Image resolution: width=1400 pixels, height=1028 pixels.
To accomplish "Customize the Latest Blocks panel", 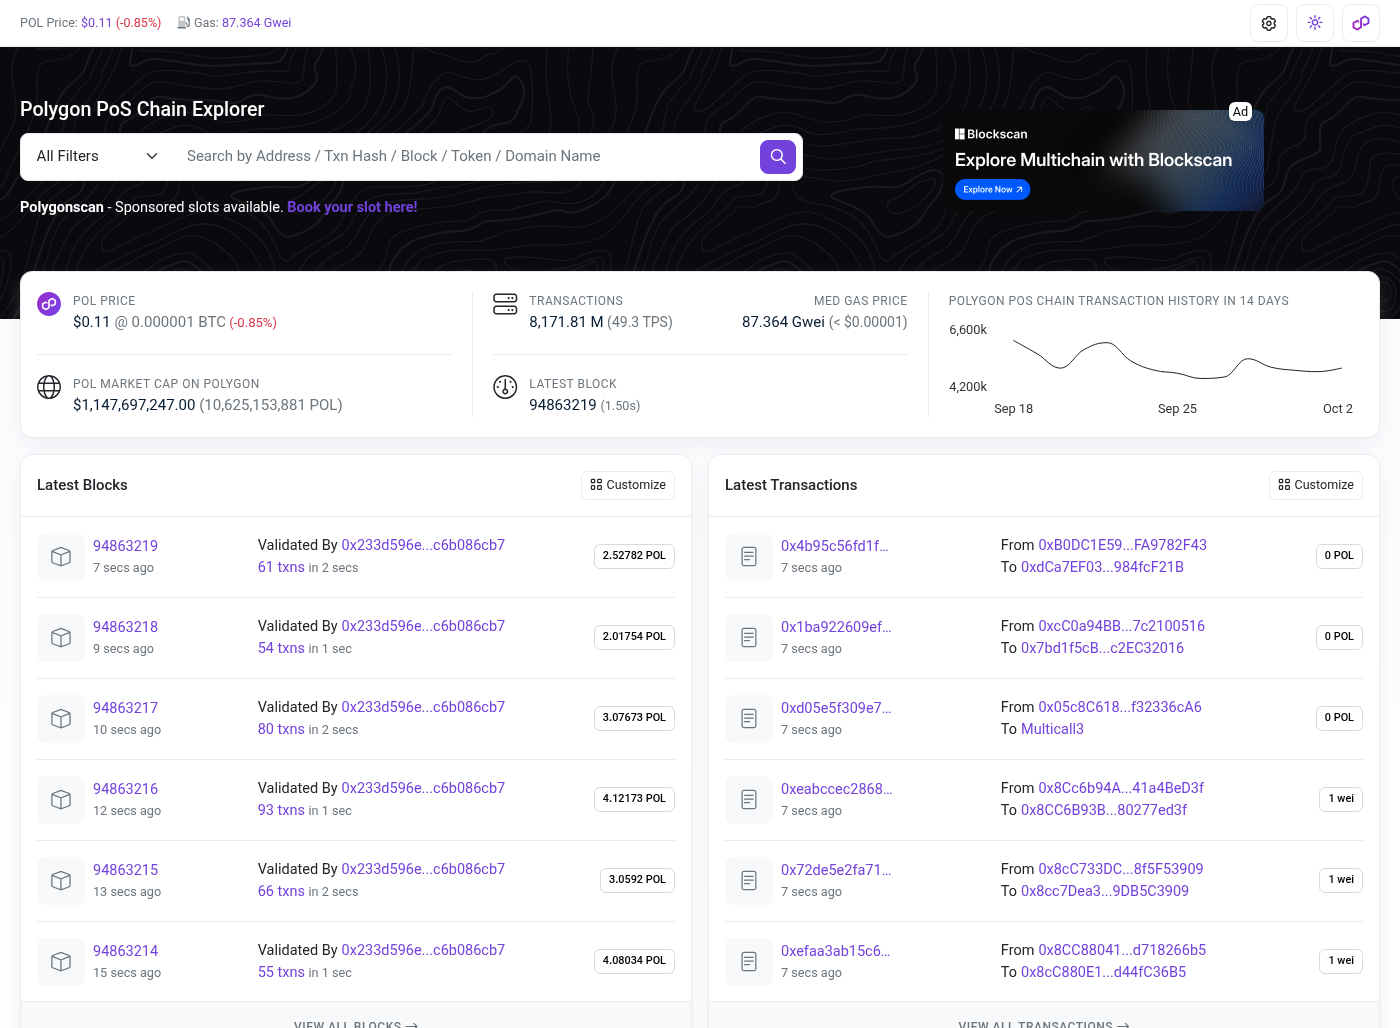I will 628,485.
